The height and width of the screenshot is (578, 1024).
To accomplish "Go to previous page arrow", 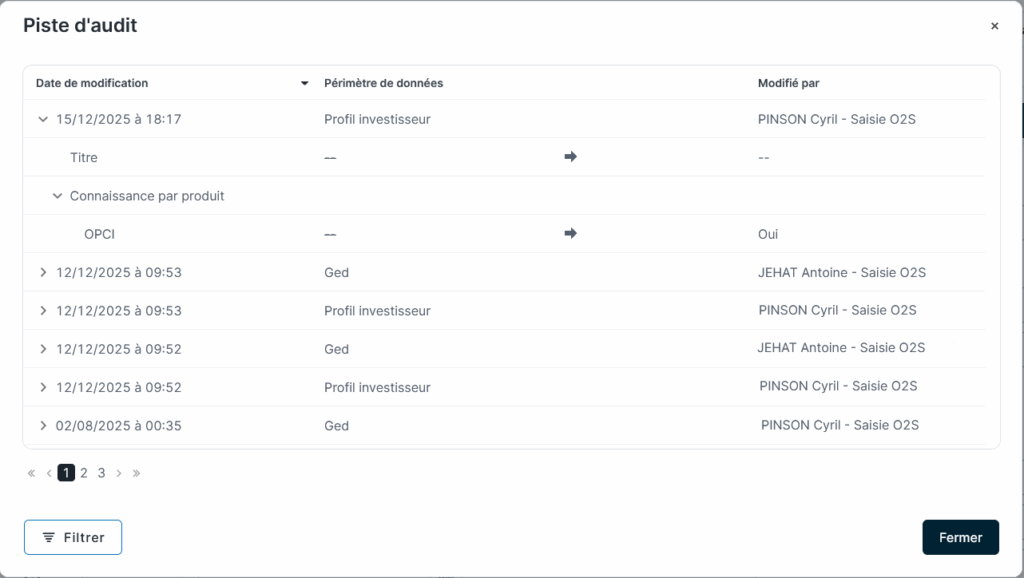I will tap(49, 473).
